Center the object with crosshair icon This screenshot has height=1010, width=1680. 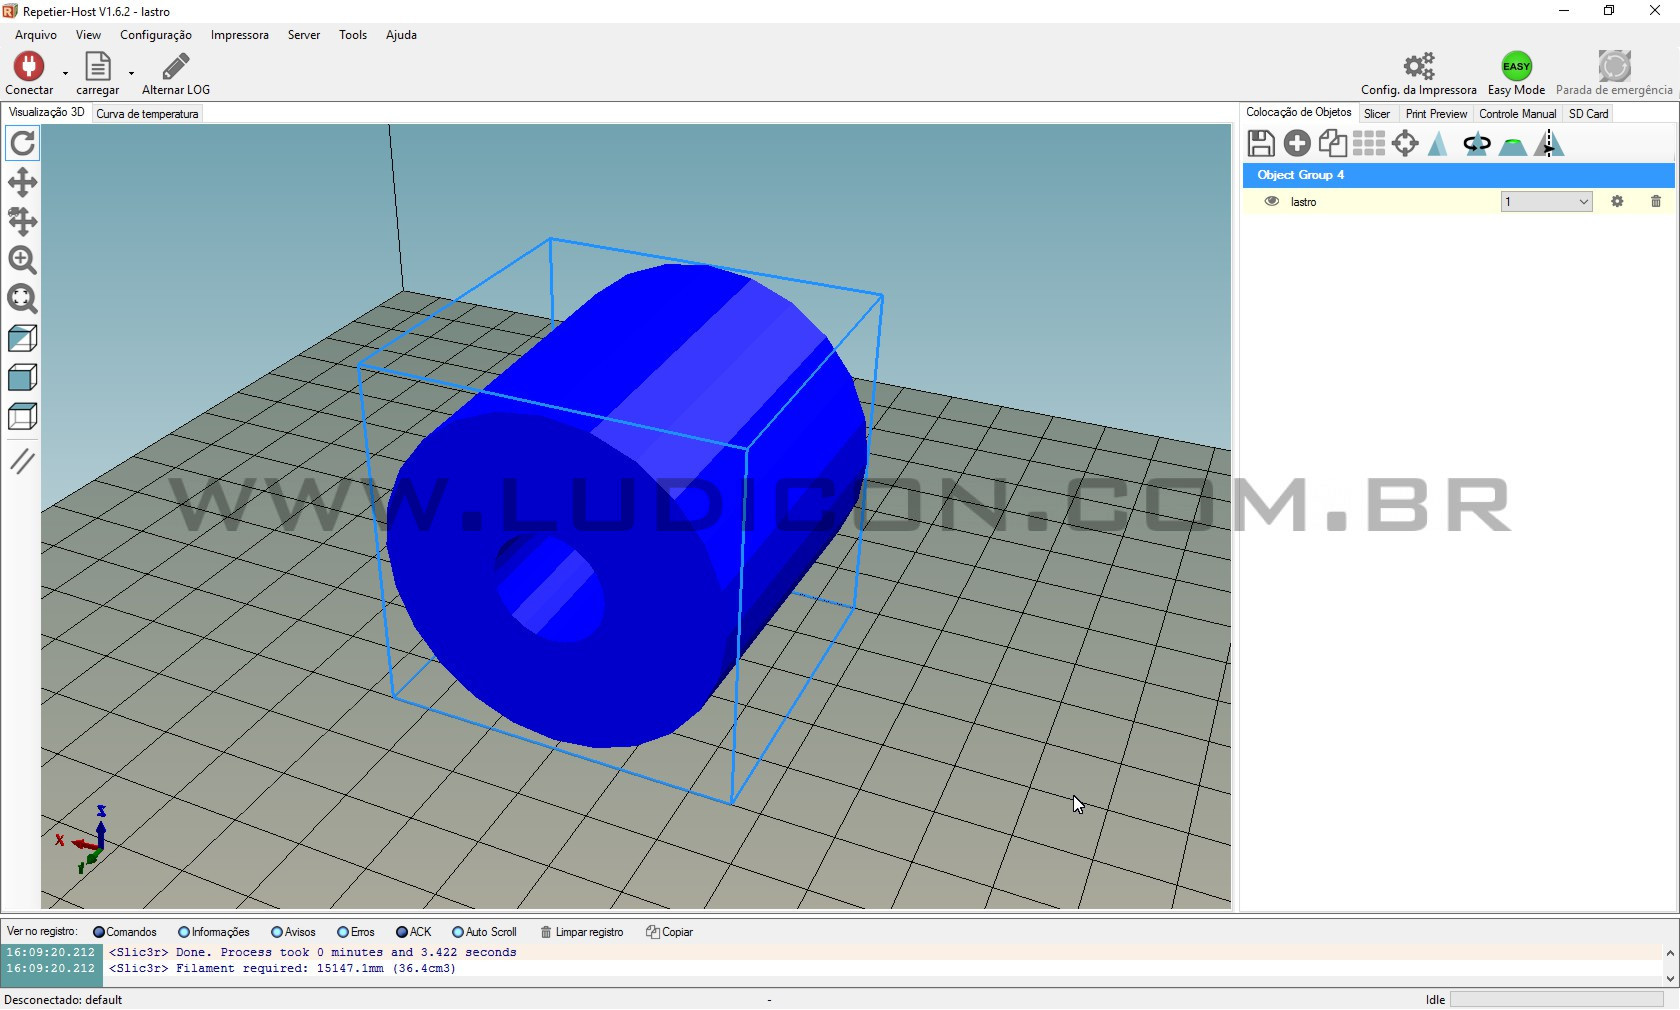[x=1405, y=144]
